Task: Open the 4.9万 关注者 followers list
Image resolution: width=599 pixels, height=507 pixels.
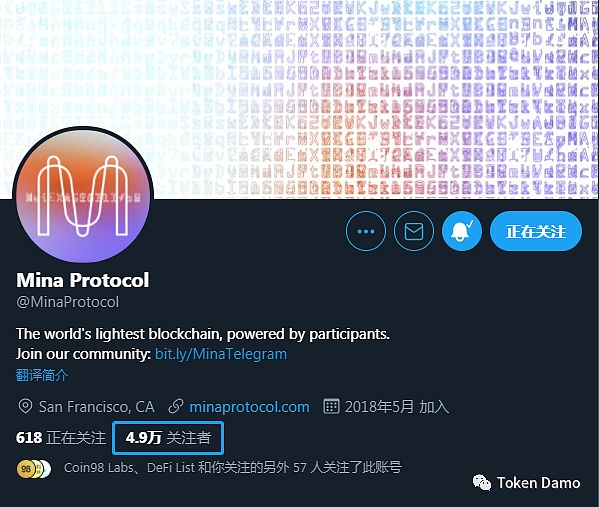Action: (168, 438)
